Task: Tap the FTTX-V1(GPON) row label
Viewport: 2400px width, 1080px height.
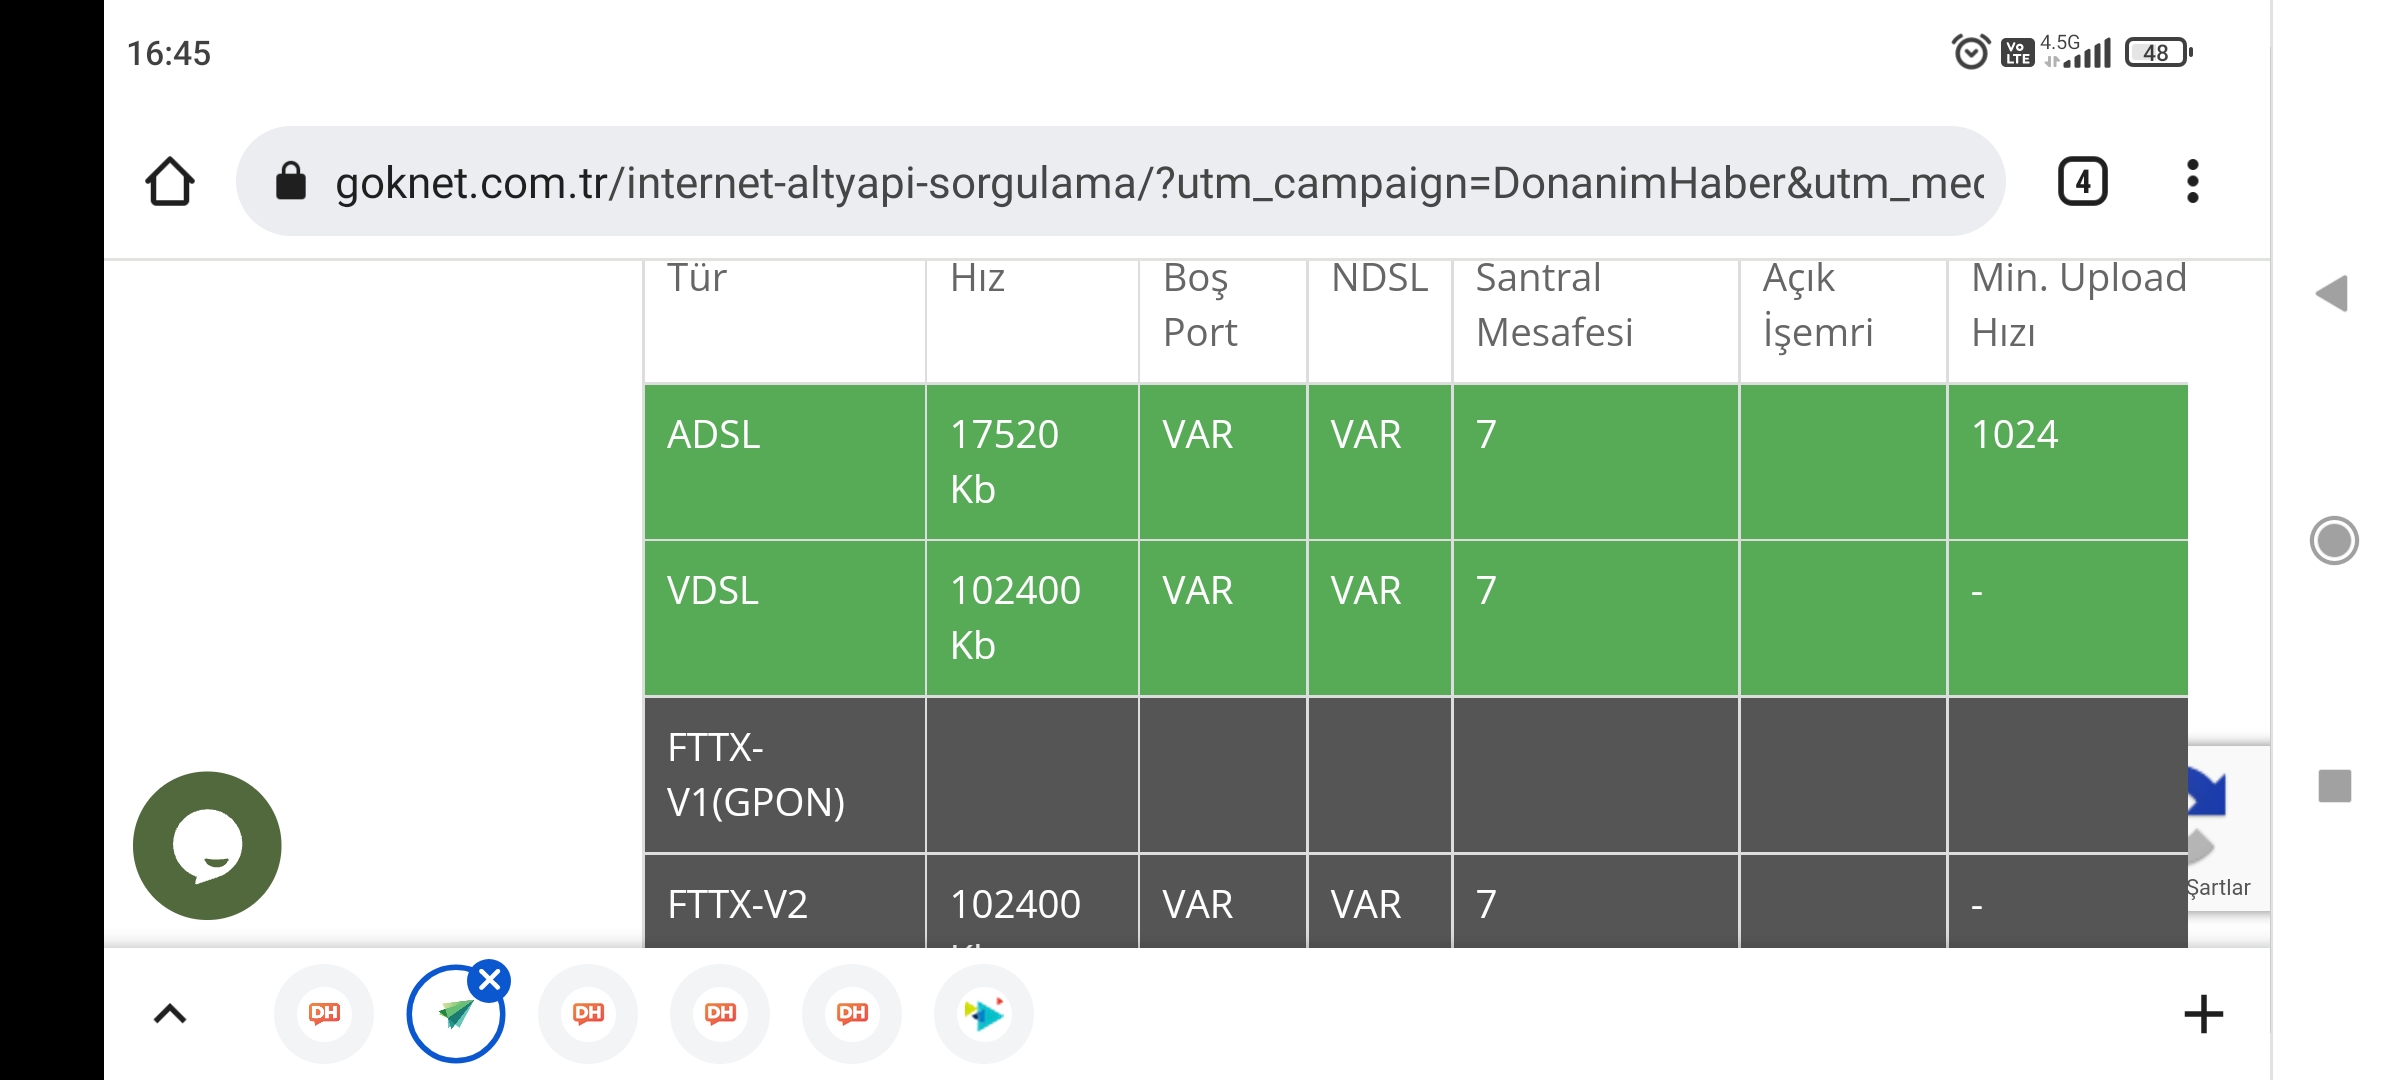Action: [756, 775]
